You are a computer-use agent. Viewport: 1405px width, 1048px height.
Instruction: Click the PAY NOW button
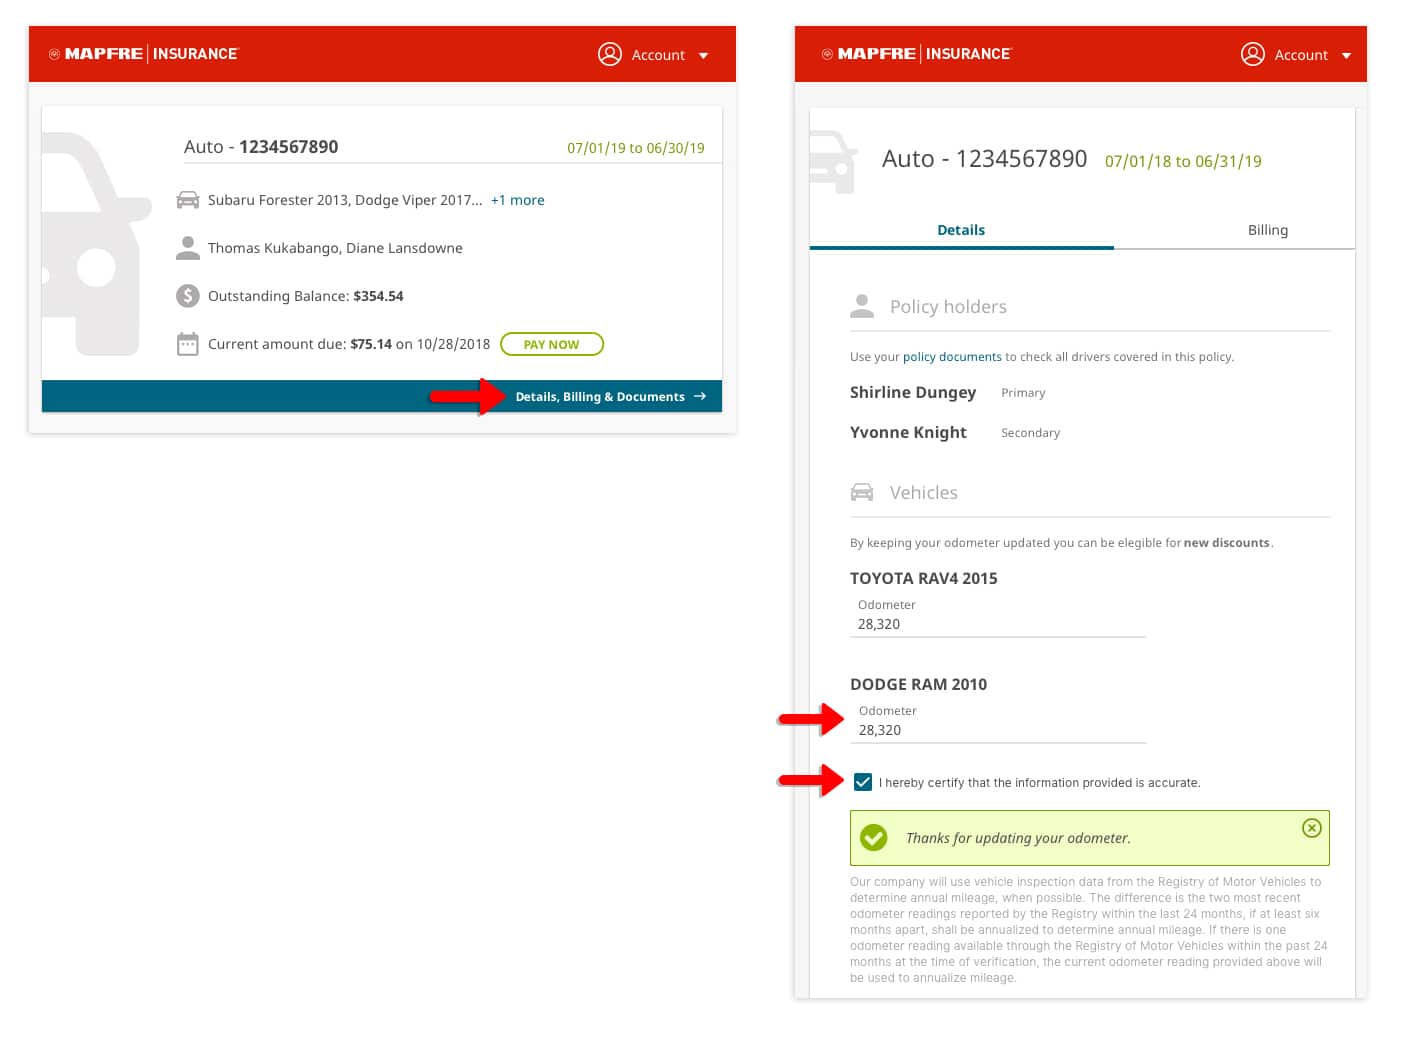[x=552, y=344]
